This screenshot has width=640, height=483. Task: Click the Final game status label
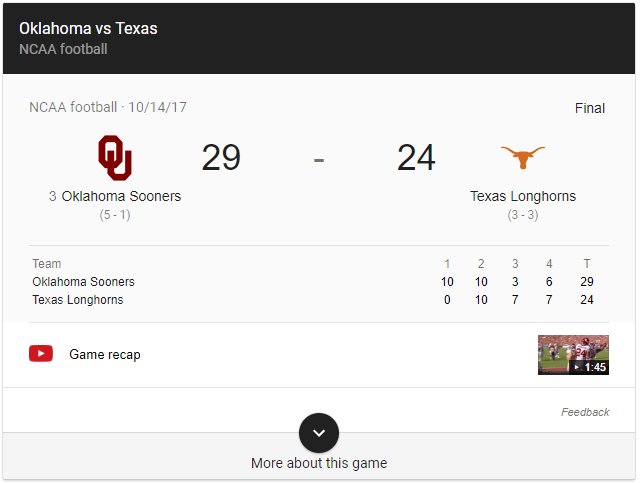coord(590,108)
